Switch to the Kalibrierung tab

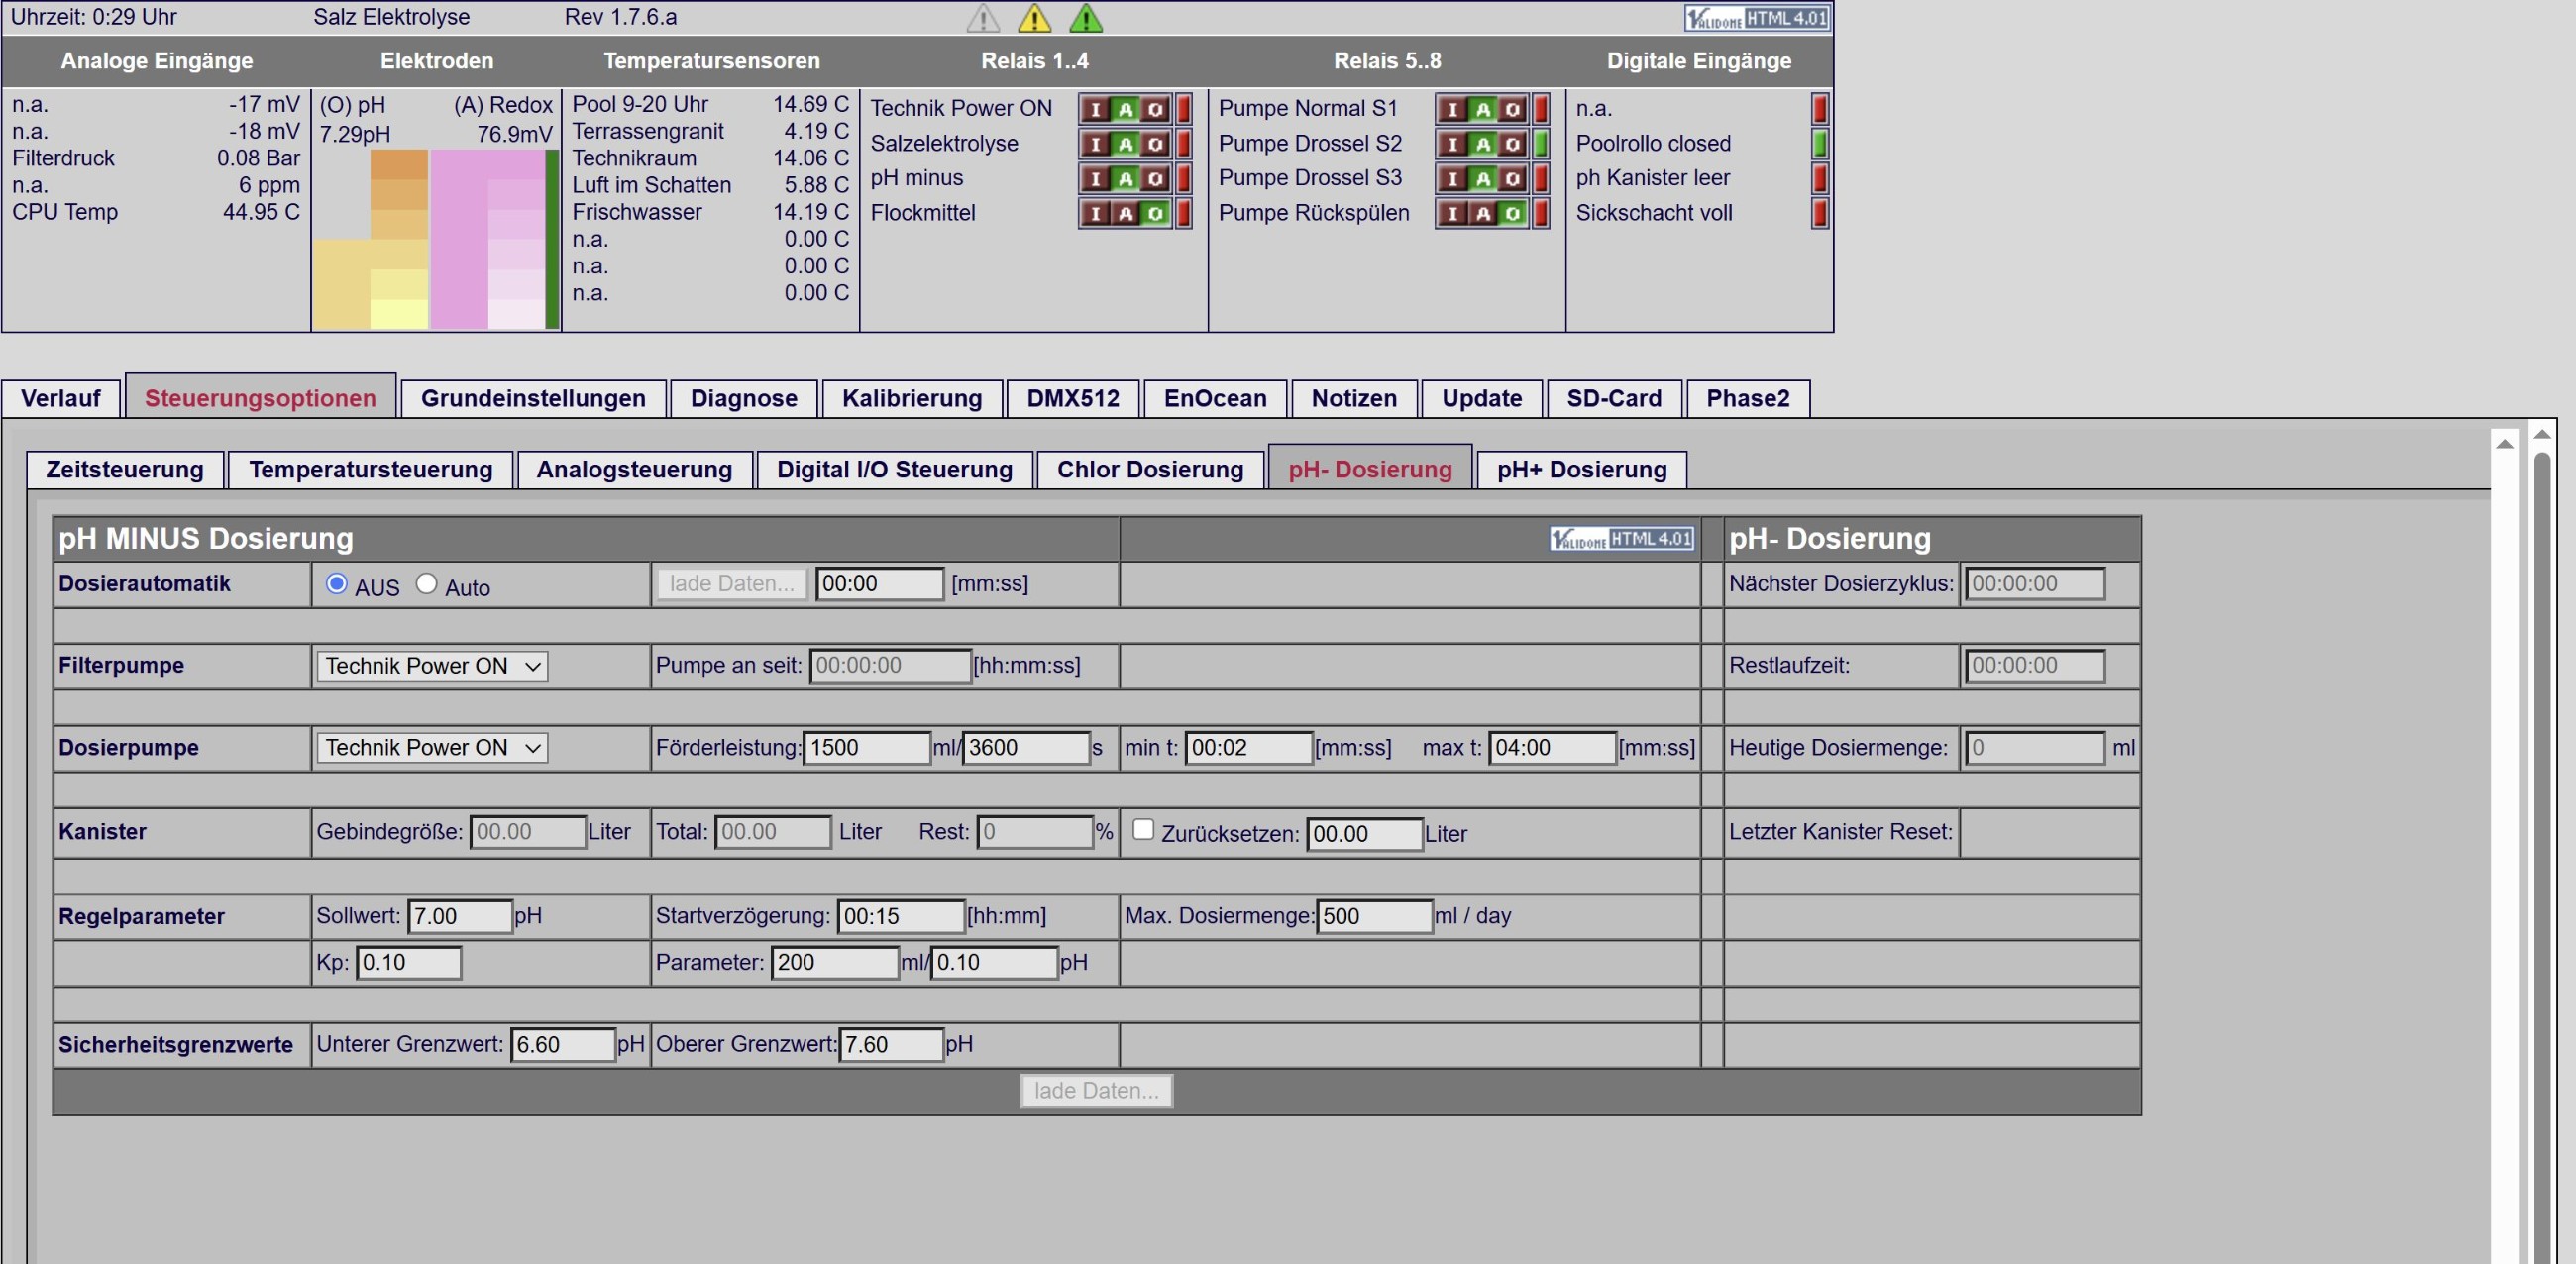click(912, 398)
